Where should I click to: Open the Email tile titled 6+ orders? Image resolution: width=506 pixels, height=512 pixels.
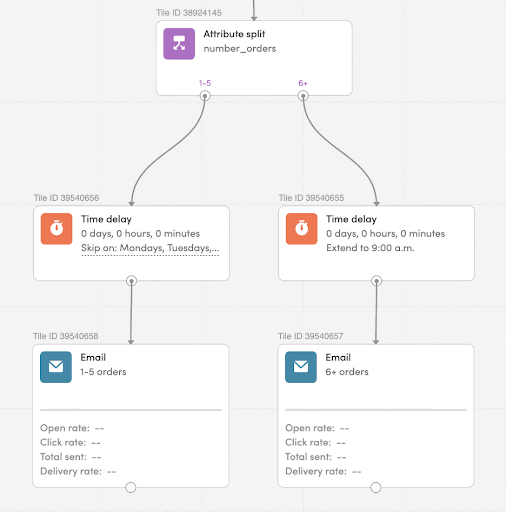tap(376, 416)
